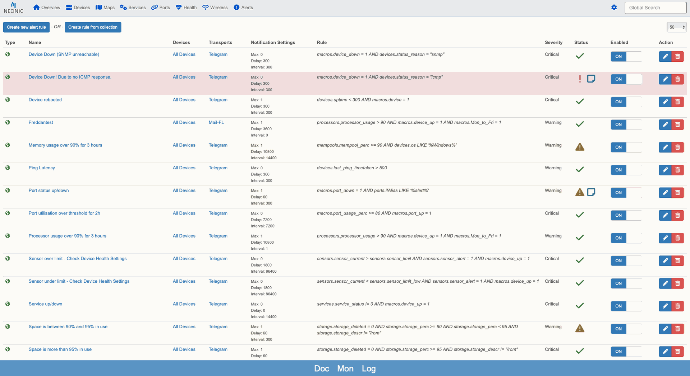
Task: Edit the Device Down SNMP unreachable rule
Action: [665, 56]
